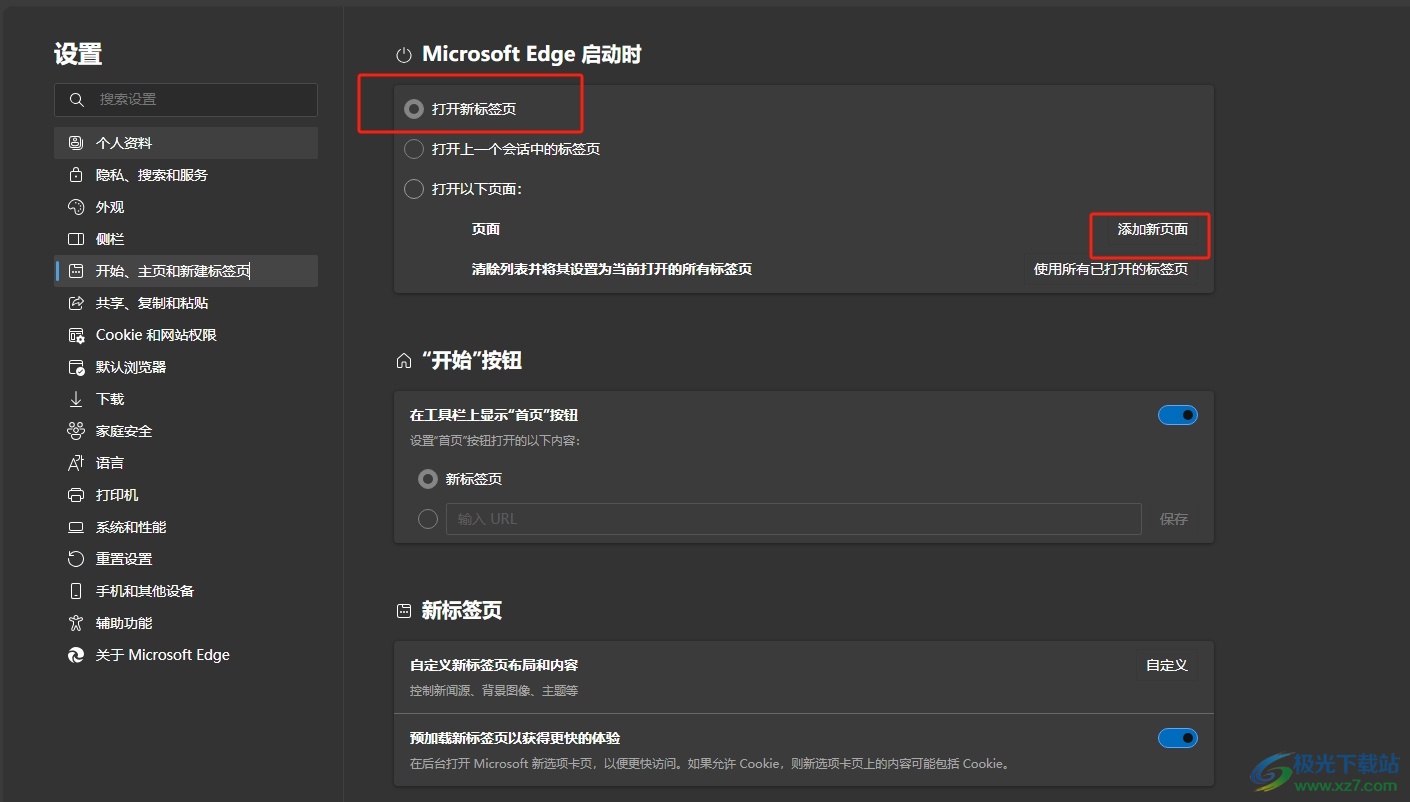The width and height of the screenshot is (1410, 802).
Task: Go to 外观 settings section
Action: pos(186,207)
